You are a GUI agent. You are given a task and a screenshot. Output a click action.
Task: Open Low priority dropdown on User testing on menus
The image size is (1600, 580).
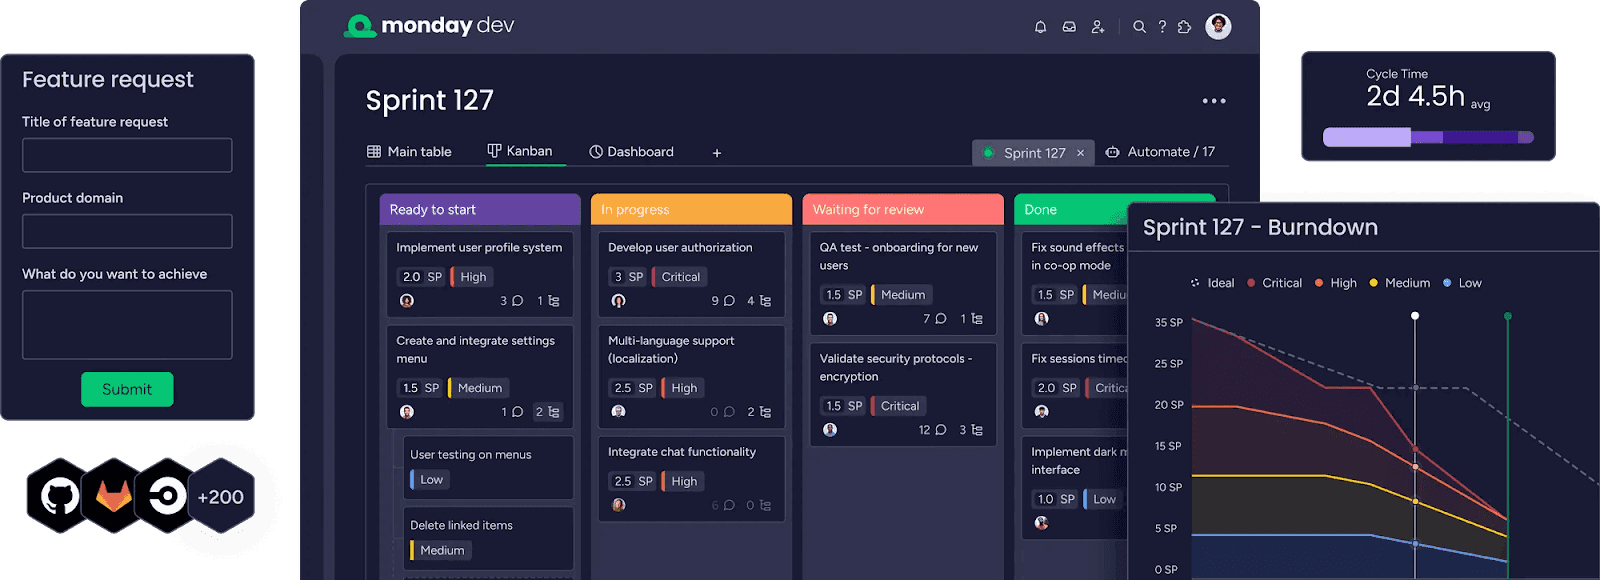click(x=430, y=480)
